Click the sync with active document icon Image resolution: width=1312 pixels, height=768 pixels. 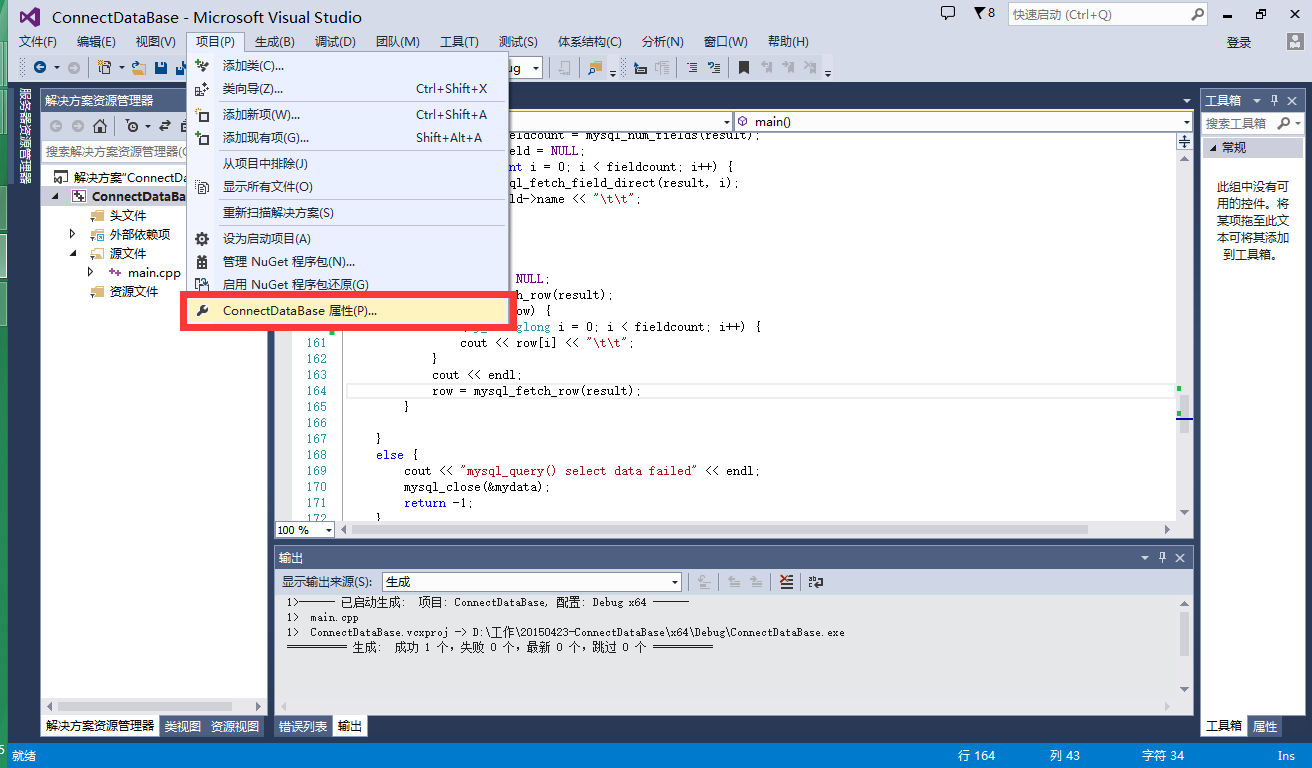click(165, 126)
